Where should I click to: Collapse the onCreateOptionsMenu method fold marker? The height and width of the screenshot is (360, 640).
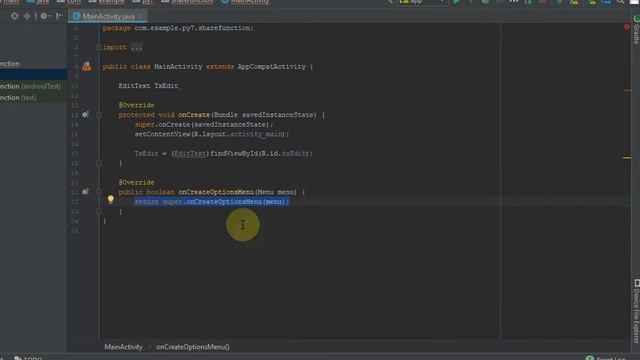pos(99,192)
